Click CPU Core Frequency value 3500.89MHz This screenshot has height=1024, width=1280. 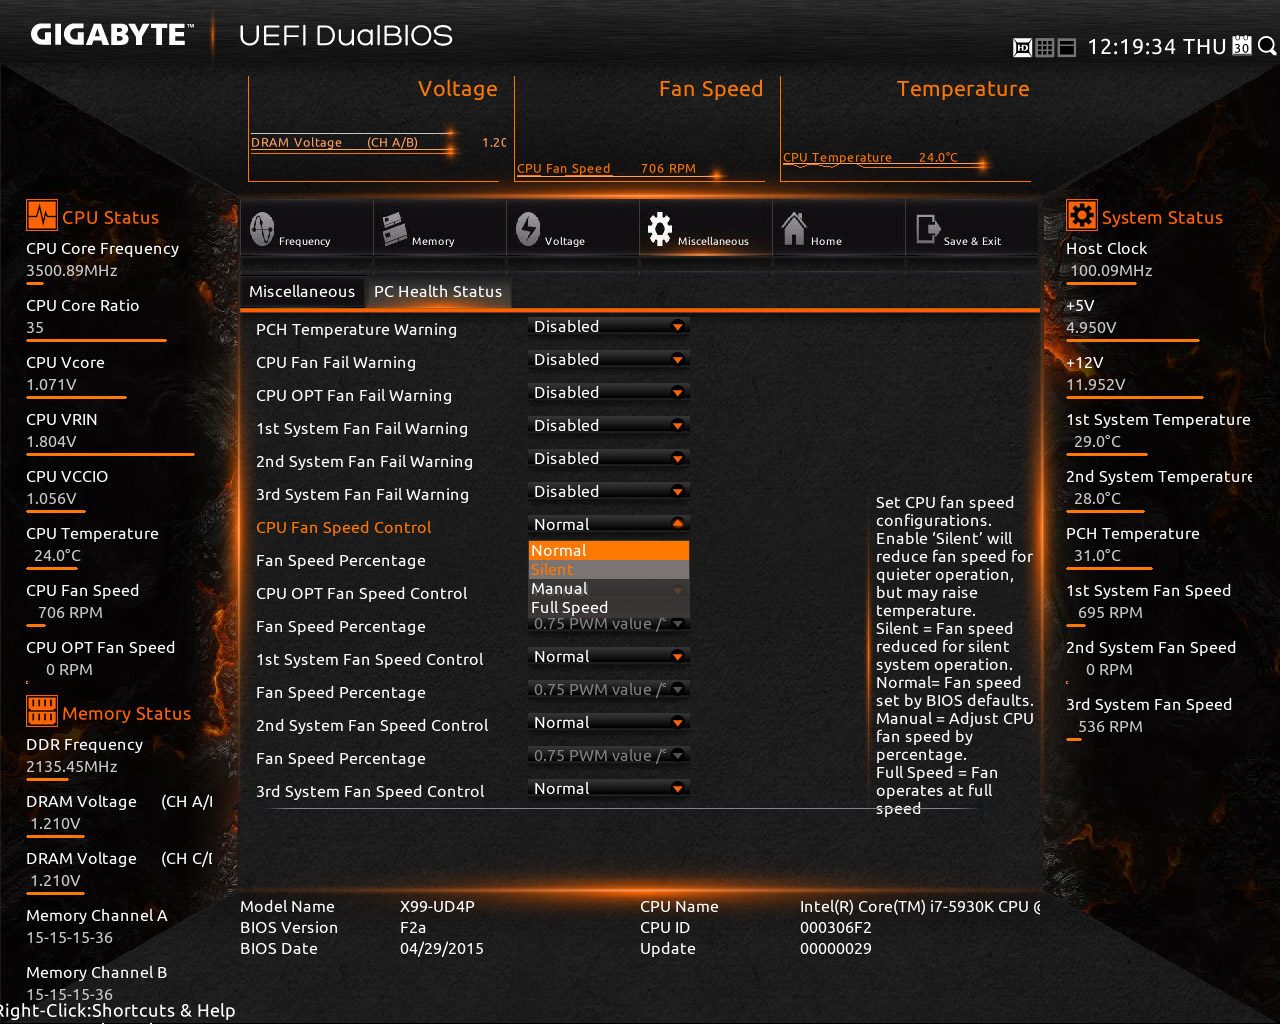pos(72,271)
